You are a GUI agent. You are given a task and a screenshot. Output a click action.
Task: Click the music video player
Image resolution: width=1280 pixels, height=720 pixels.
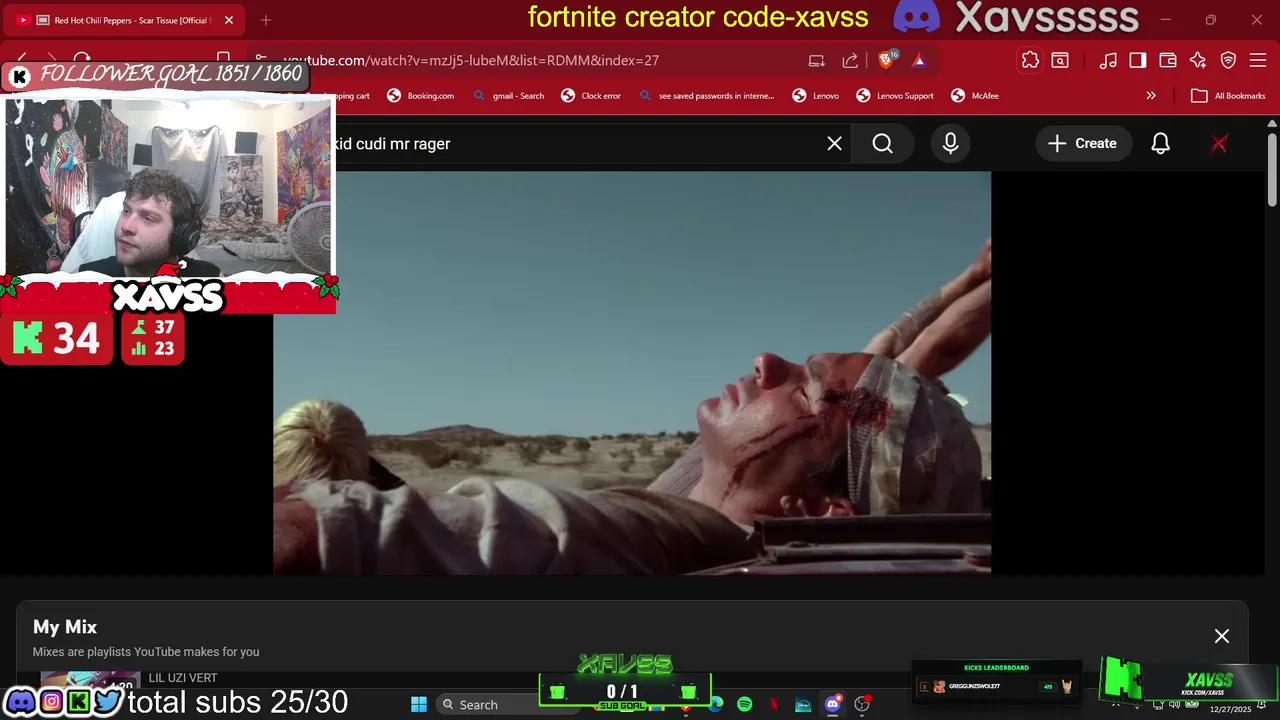tap(632, 372)
